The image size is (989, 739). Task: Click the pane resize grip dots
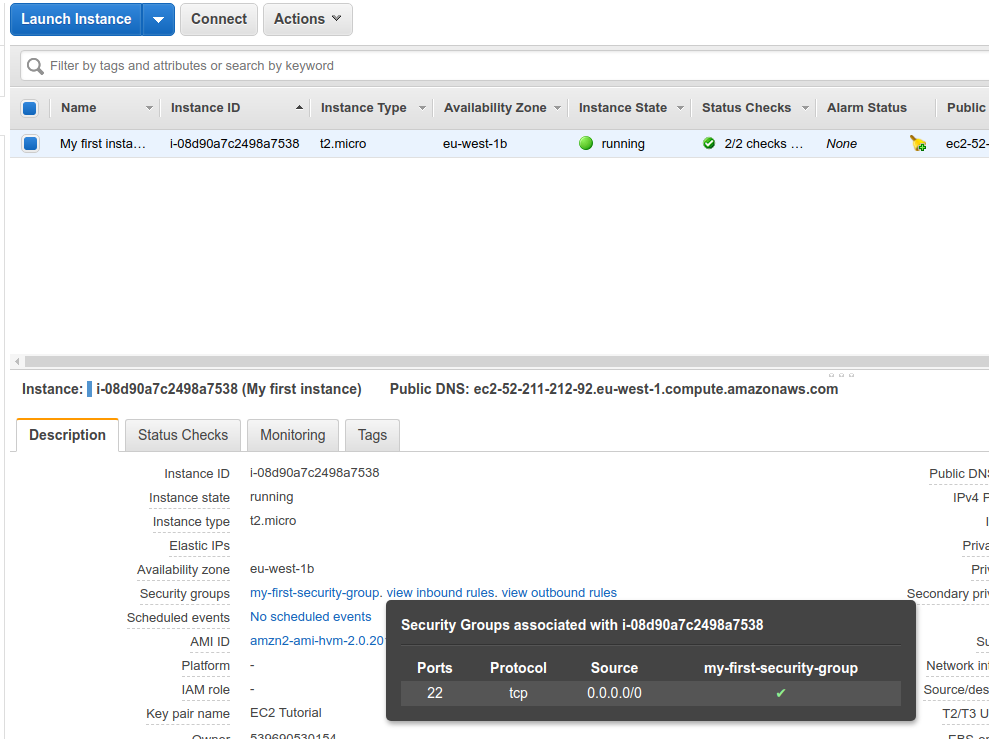(x=841, y=375)
